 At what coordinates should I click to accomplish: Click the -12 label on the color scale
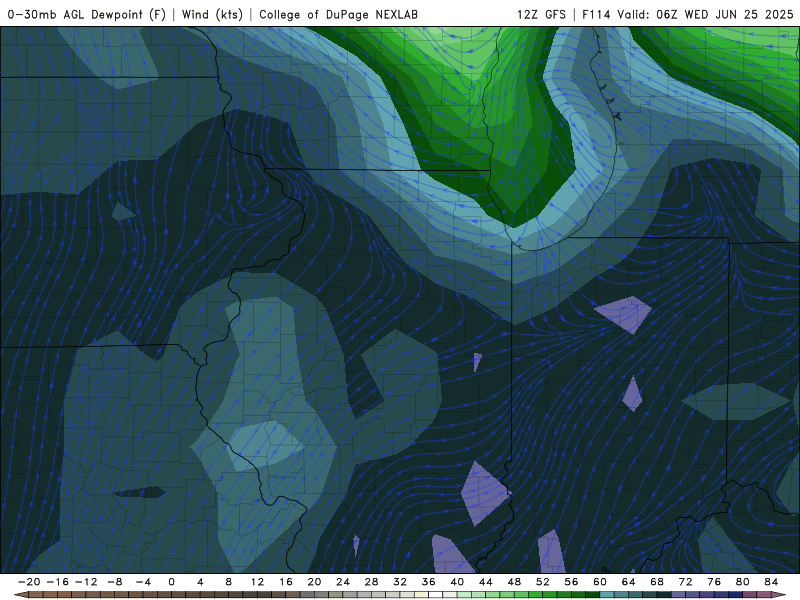(x=86, y=582)
